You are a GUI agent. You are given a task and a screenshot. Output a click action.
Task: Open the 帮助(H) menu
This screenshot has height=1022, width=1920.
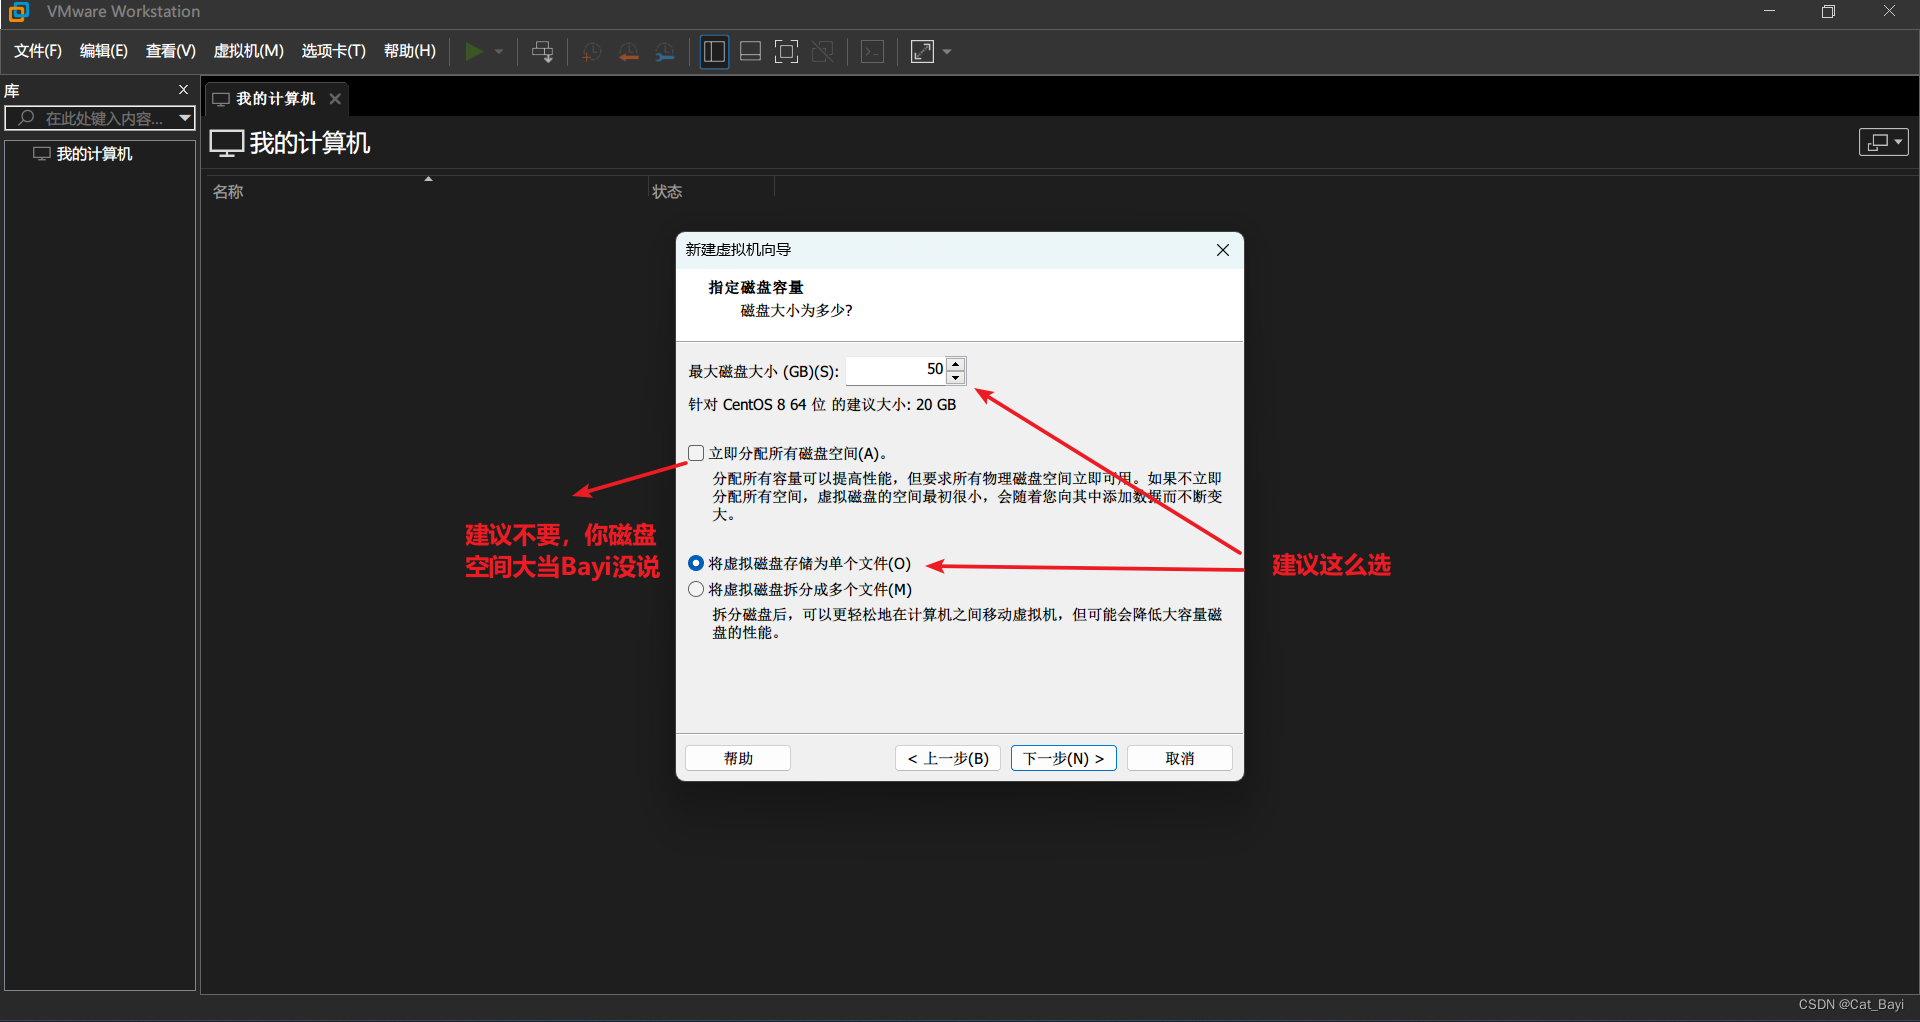(410, 51)
